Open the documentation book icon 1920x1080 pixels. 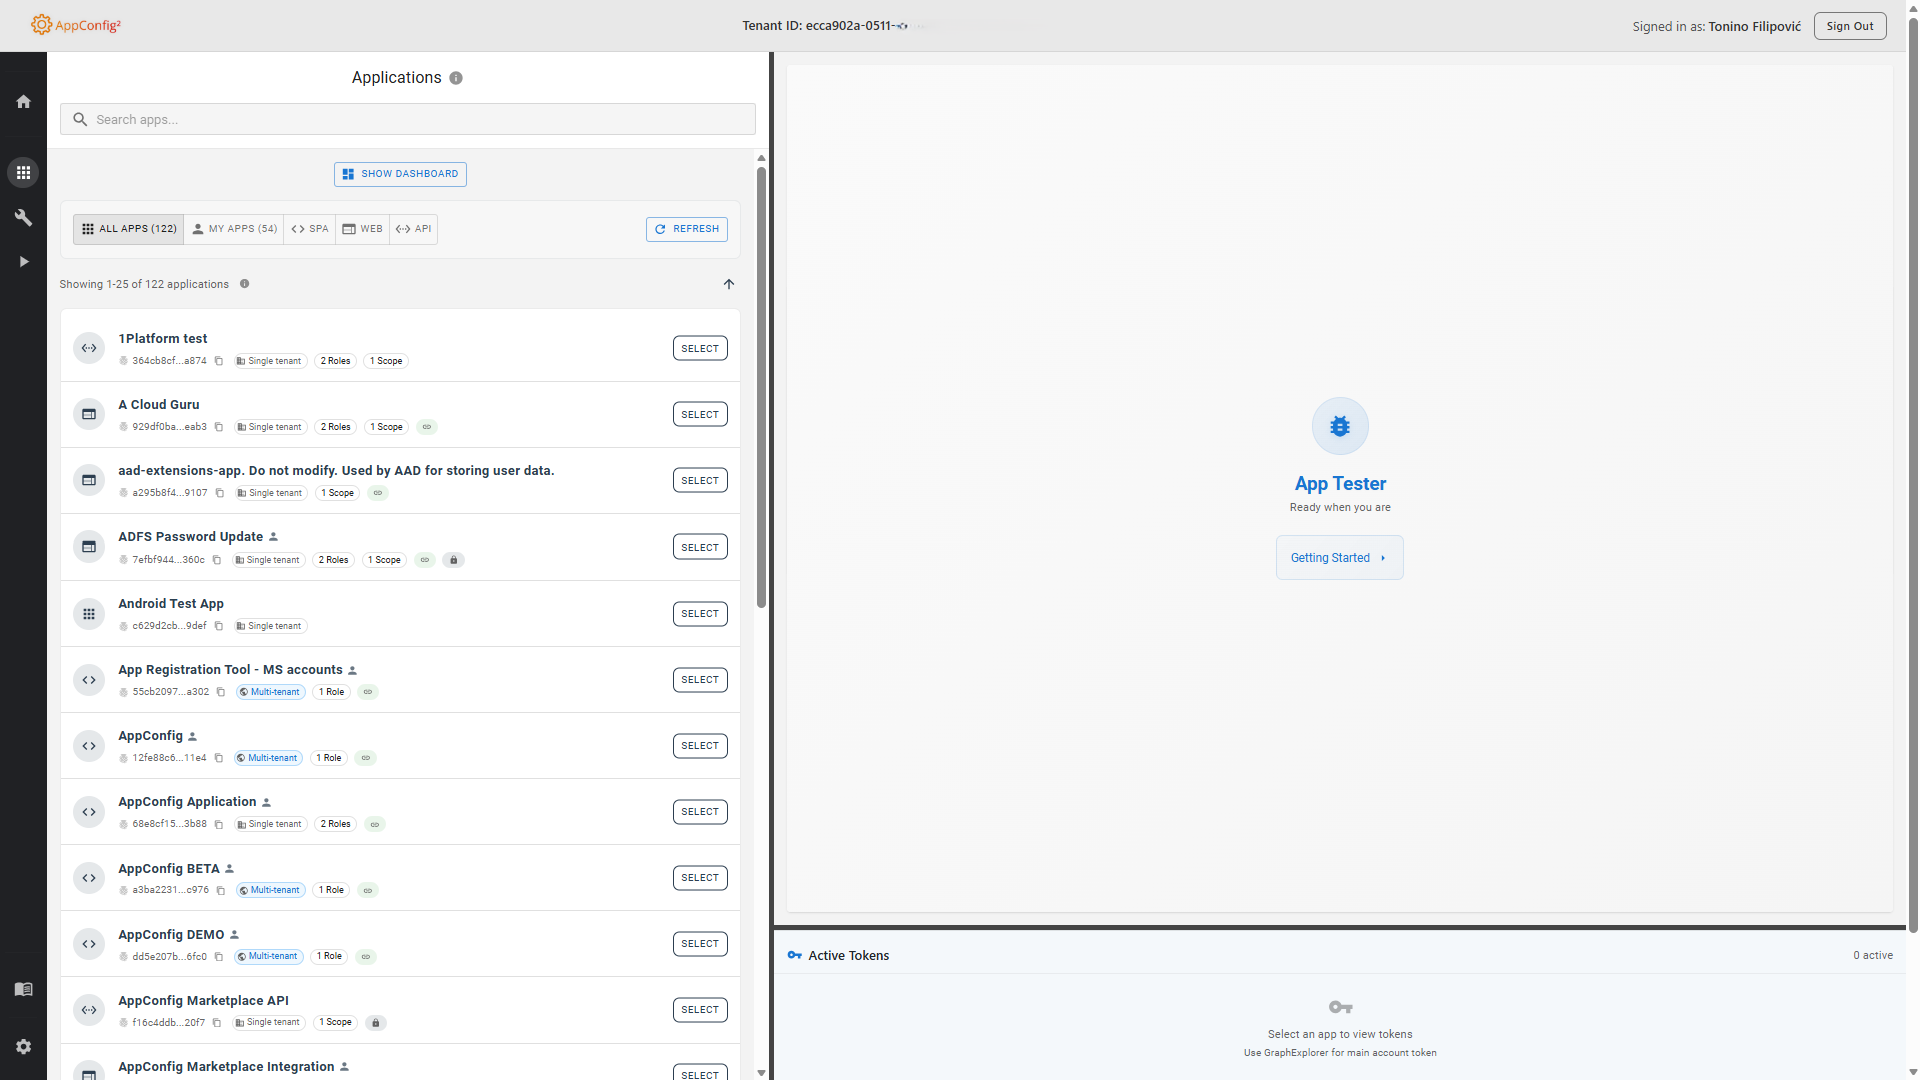23,989
